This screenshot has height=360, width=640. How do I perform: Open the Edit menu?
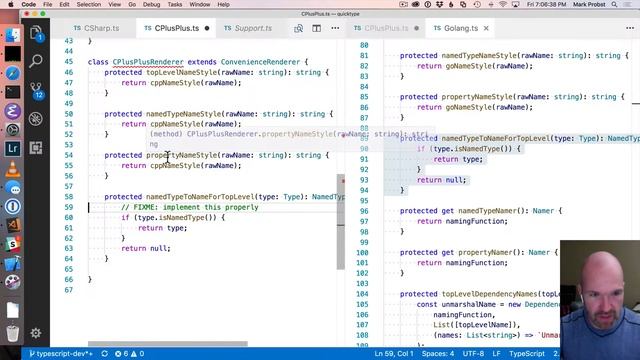coord(64,4)
